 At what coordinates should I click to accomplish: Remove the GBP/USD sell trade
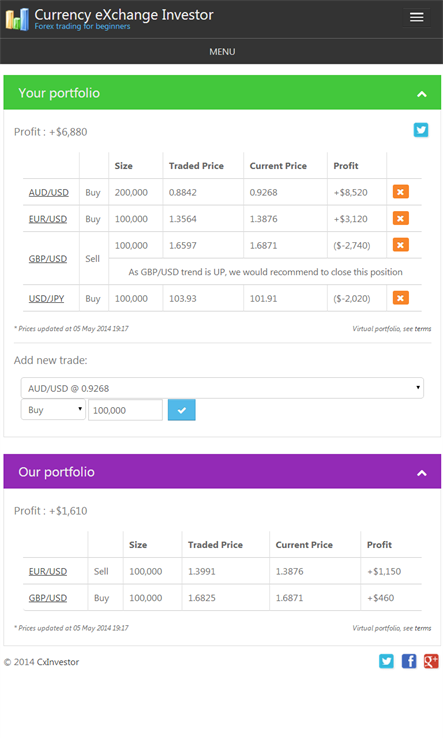401,245
